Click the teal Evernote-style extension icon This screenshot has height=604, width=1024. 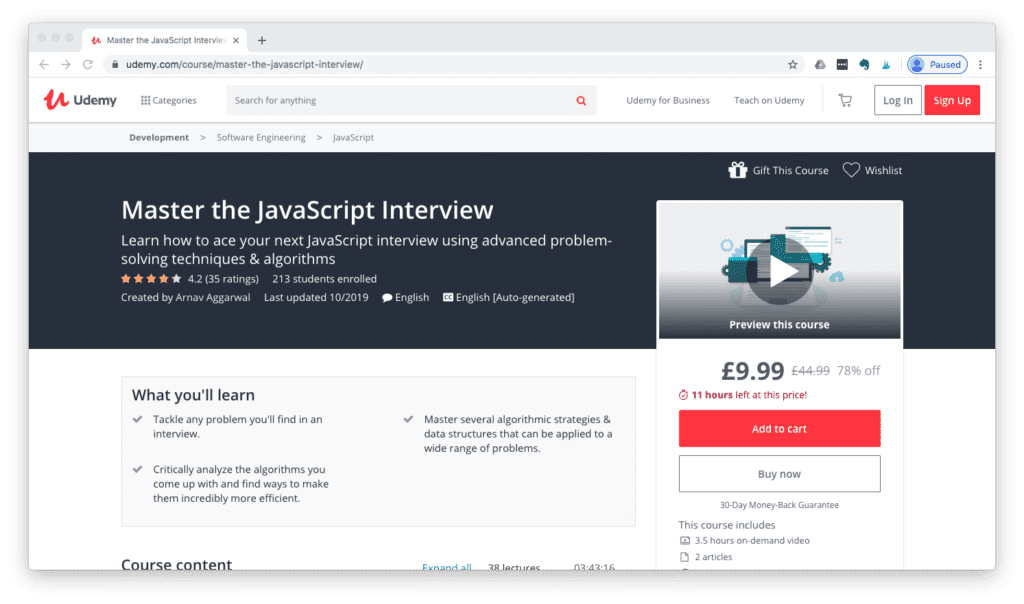click(x=864, y=65)
